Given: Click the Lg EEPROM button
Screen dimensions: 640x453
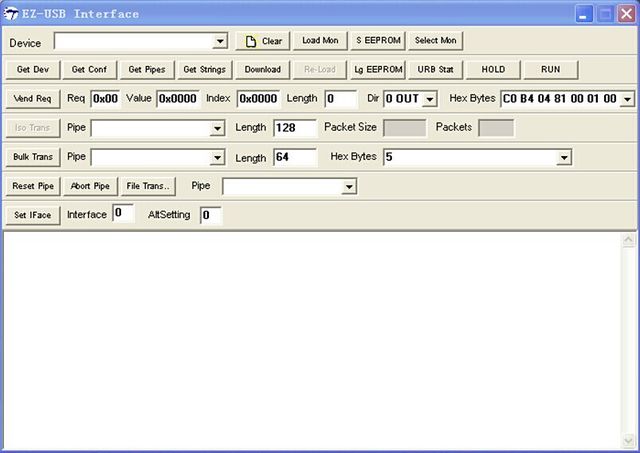Looking at the screenshot, I should click(x=378, y=70).
